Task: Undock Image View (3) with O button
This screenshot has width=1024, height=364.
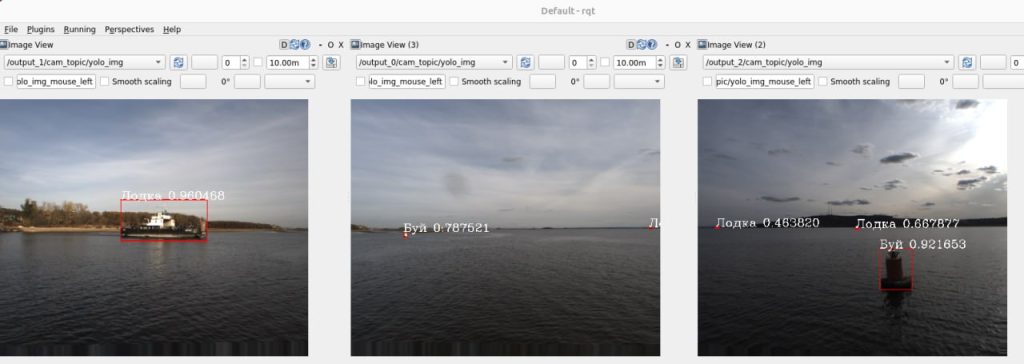Action: pos(677,45)
